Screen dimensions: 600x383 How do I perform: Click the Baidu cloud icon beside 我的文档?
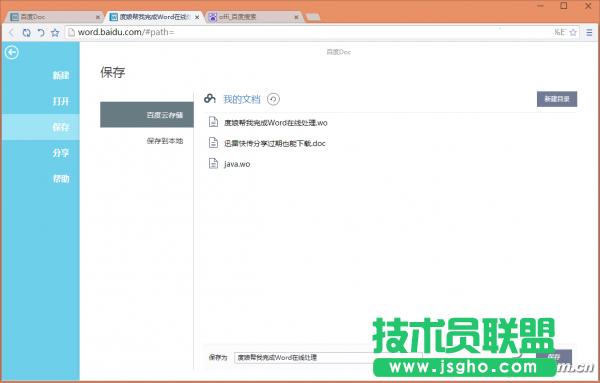210,99
